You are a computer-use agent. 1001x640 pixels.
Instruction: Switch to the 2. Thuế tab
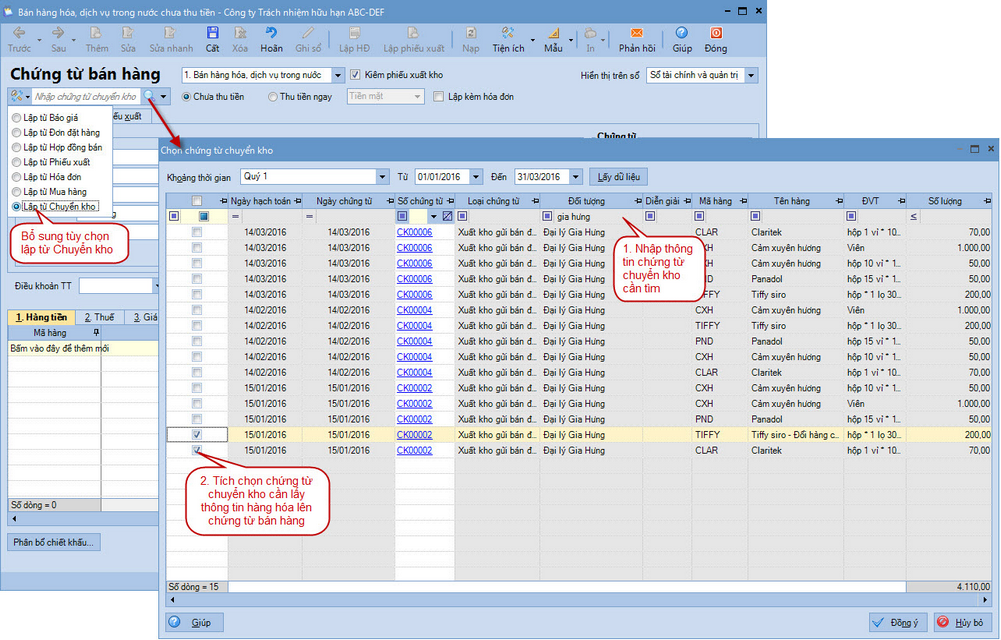pyautogui.click(x=100, y=317)
